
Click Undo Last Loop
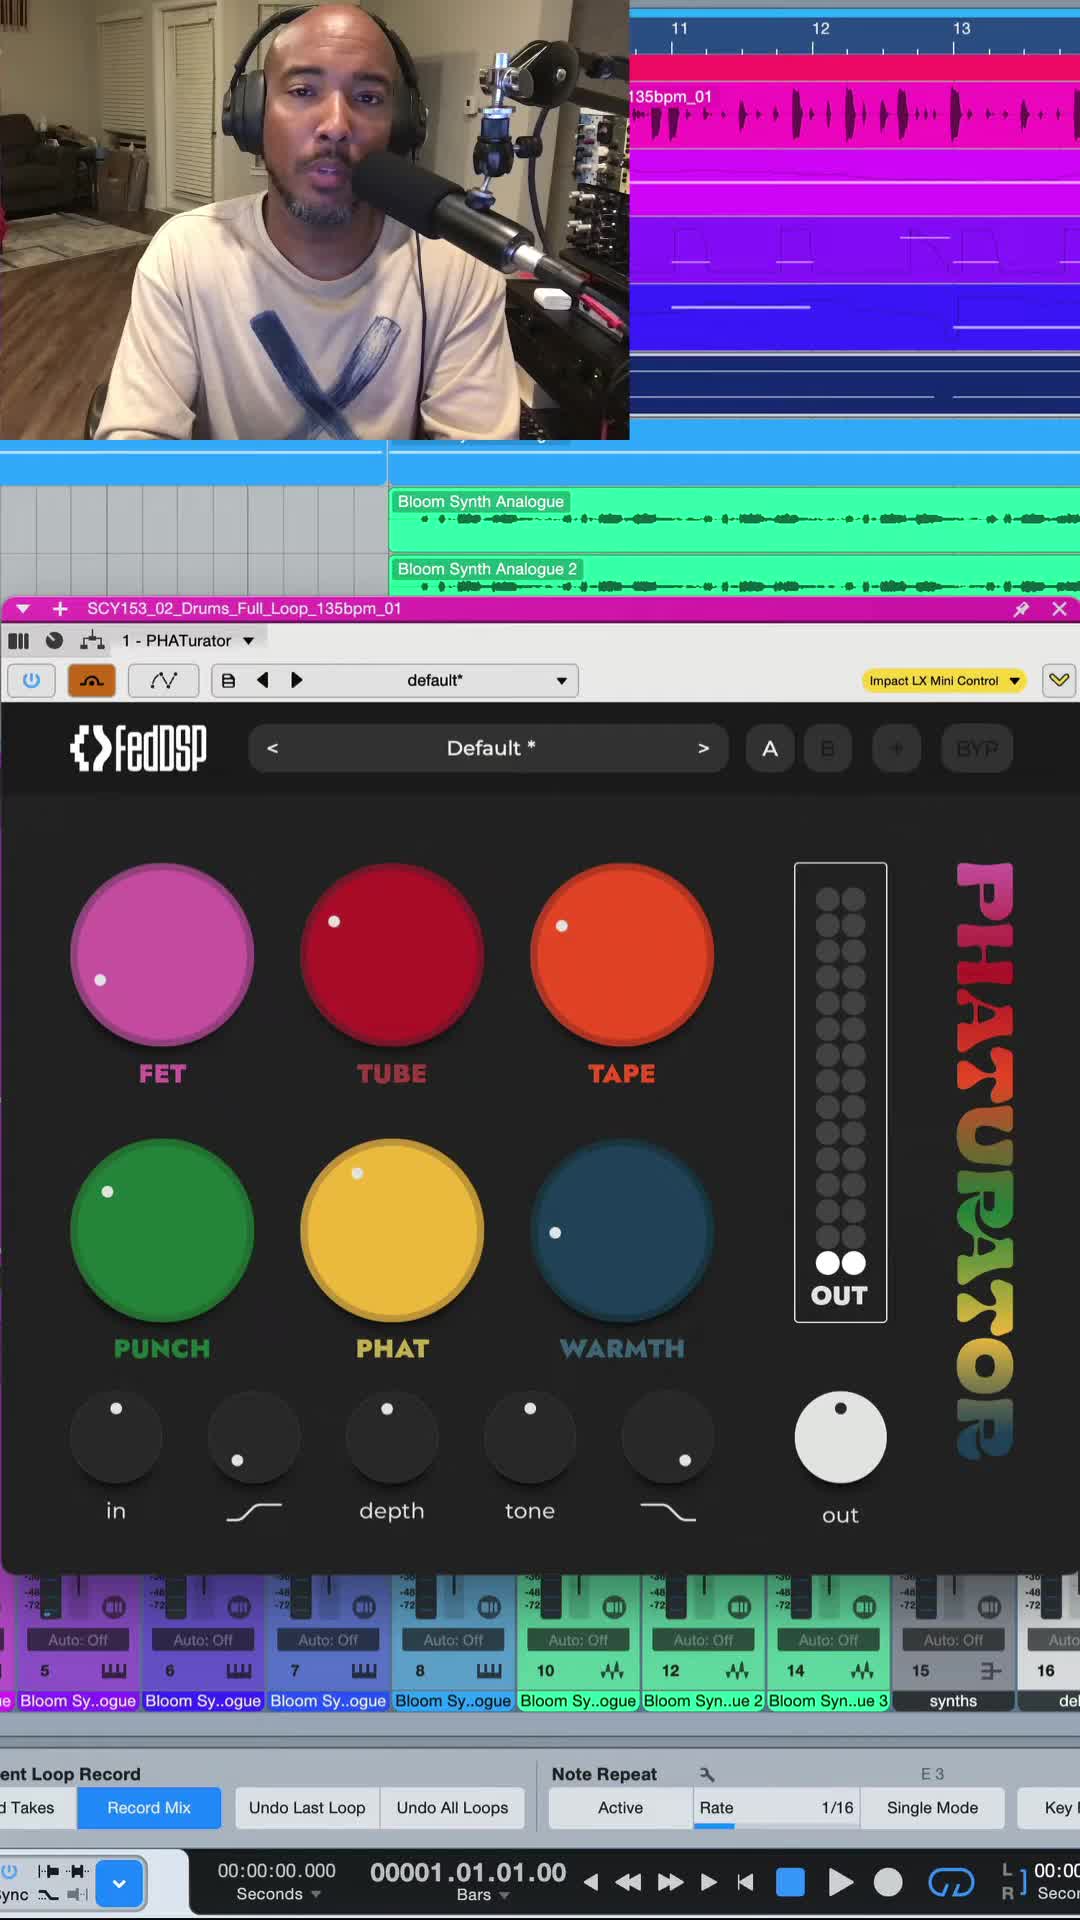click(x=307, y=1807)
